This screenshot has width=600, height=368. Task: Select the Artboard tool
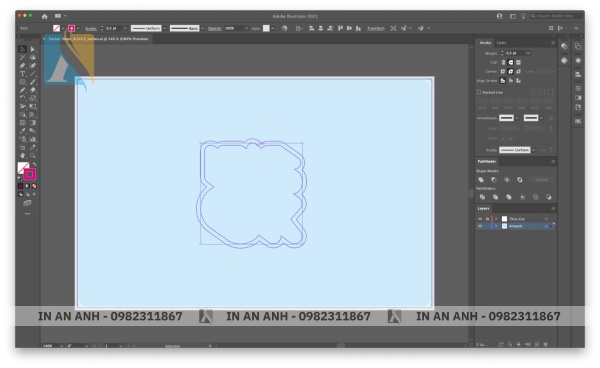coord(22,147)
